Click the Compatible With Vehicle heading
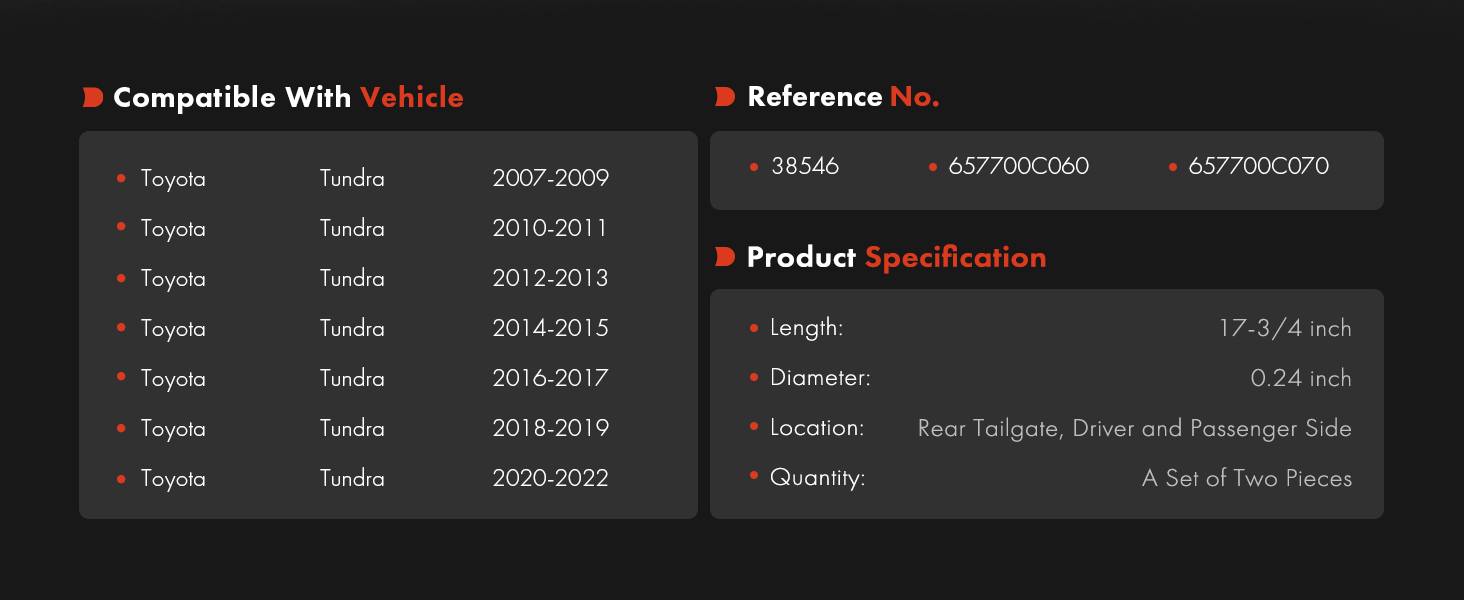 288,97
